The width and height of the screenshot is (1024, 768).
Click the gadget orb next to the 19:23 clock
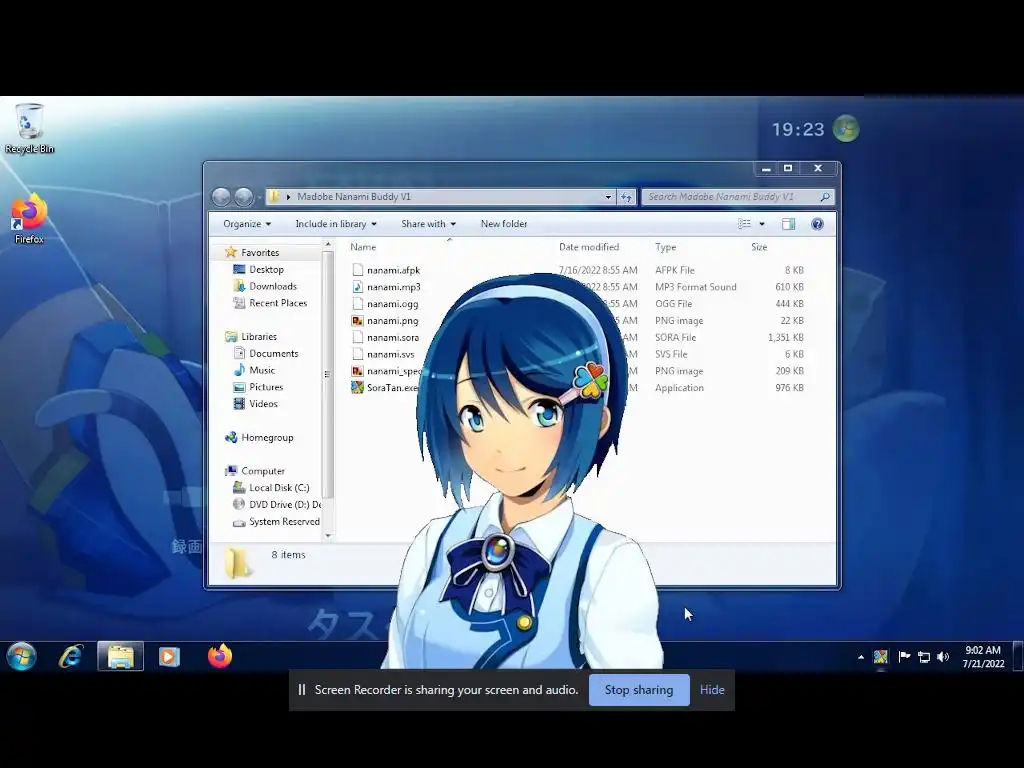tap(846, 129)
